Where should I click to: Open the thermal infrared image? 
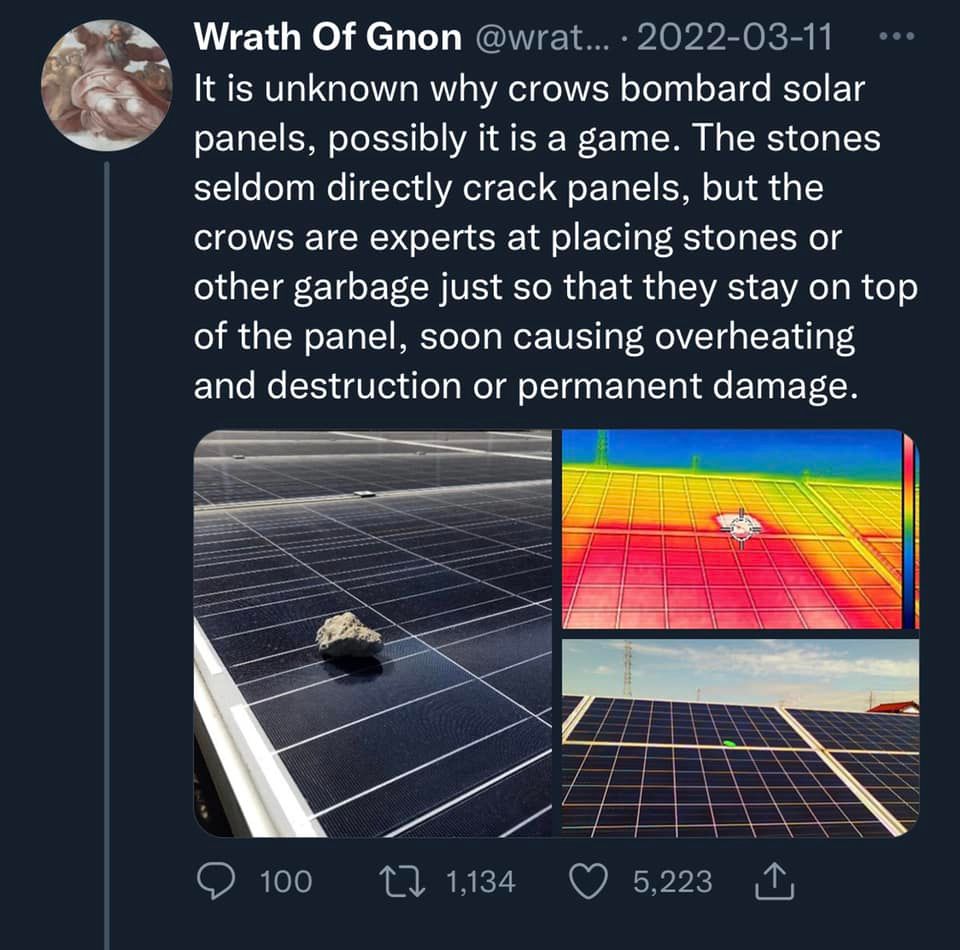[732, 529]
